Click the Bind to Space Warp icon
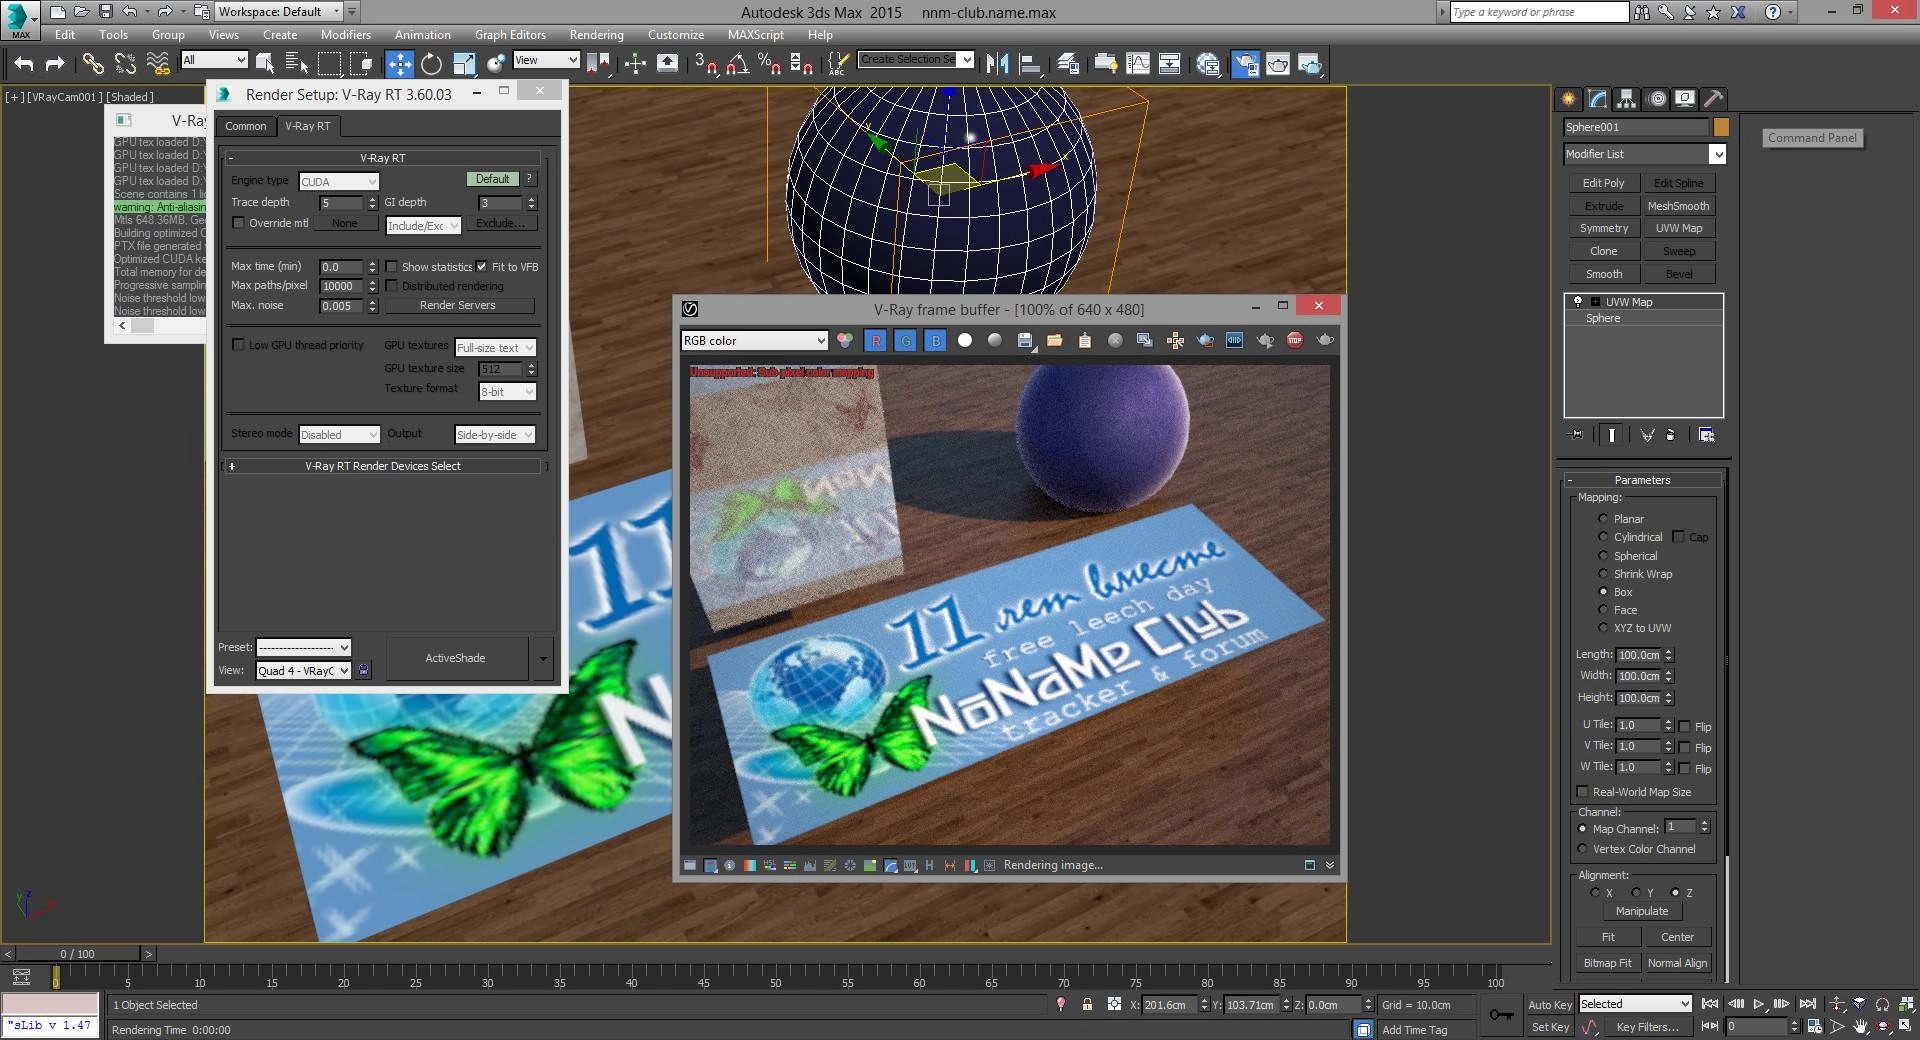 (x=158, y=64)
